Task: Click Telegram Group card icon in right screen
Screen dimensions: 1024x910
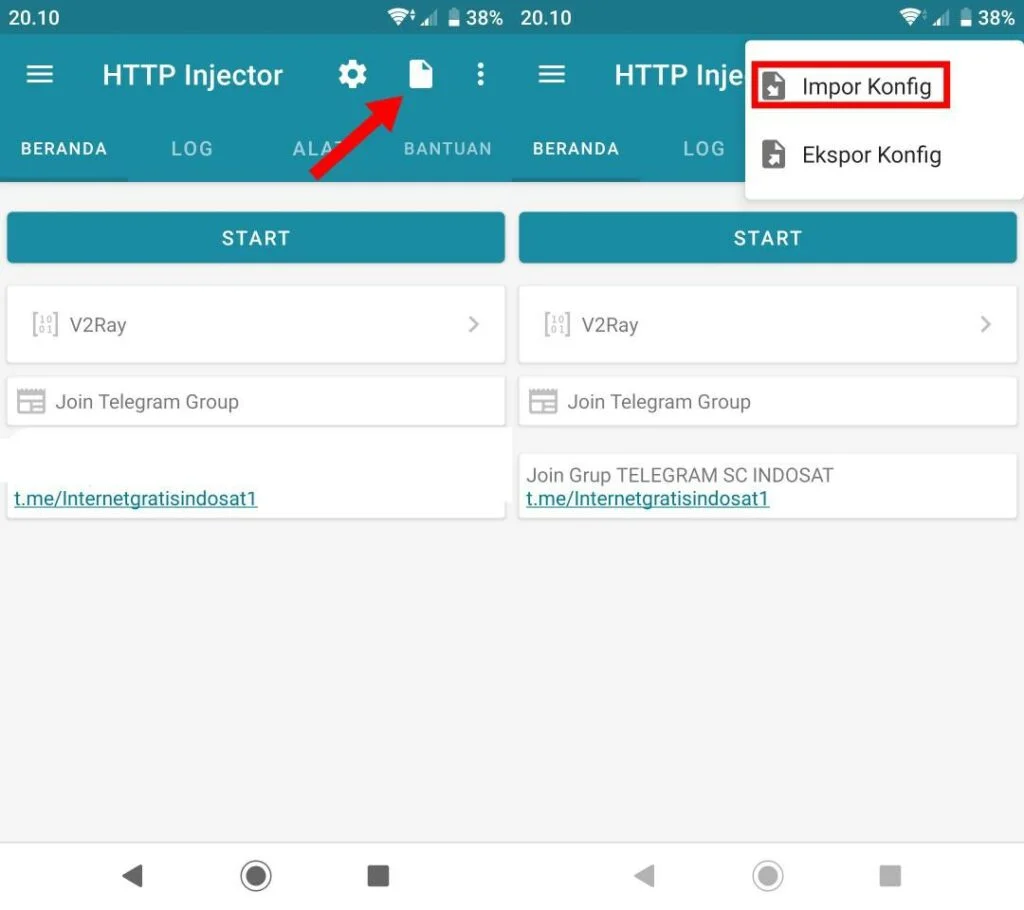Action: point(543,401)
